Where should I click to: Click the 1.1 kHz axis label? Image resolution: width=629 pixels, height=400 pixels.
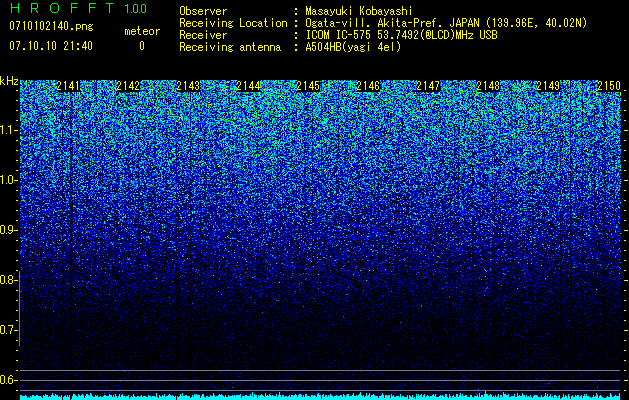[8, 130]
